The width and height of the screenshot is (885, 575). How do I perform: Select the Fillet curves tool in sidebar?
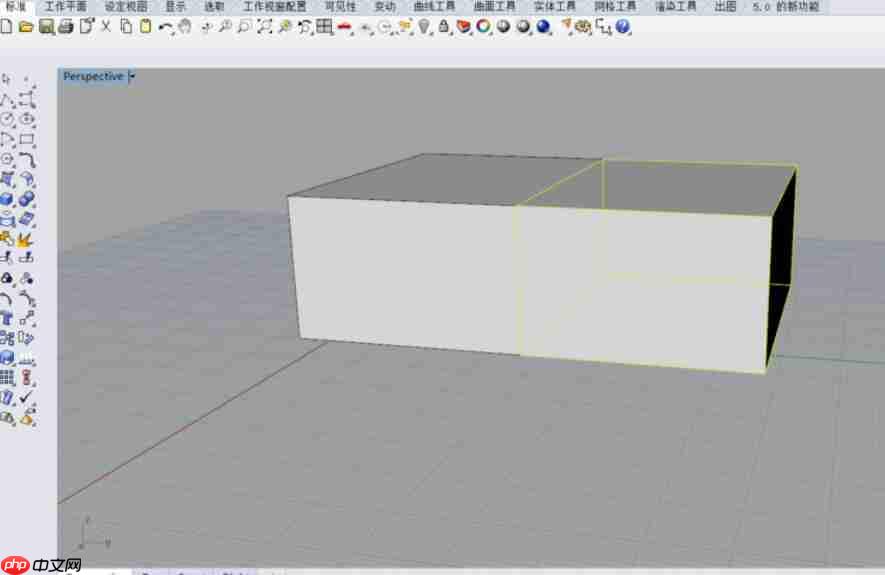coord(27,160)
